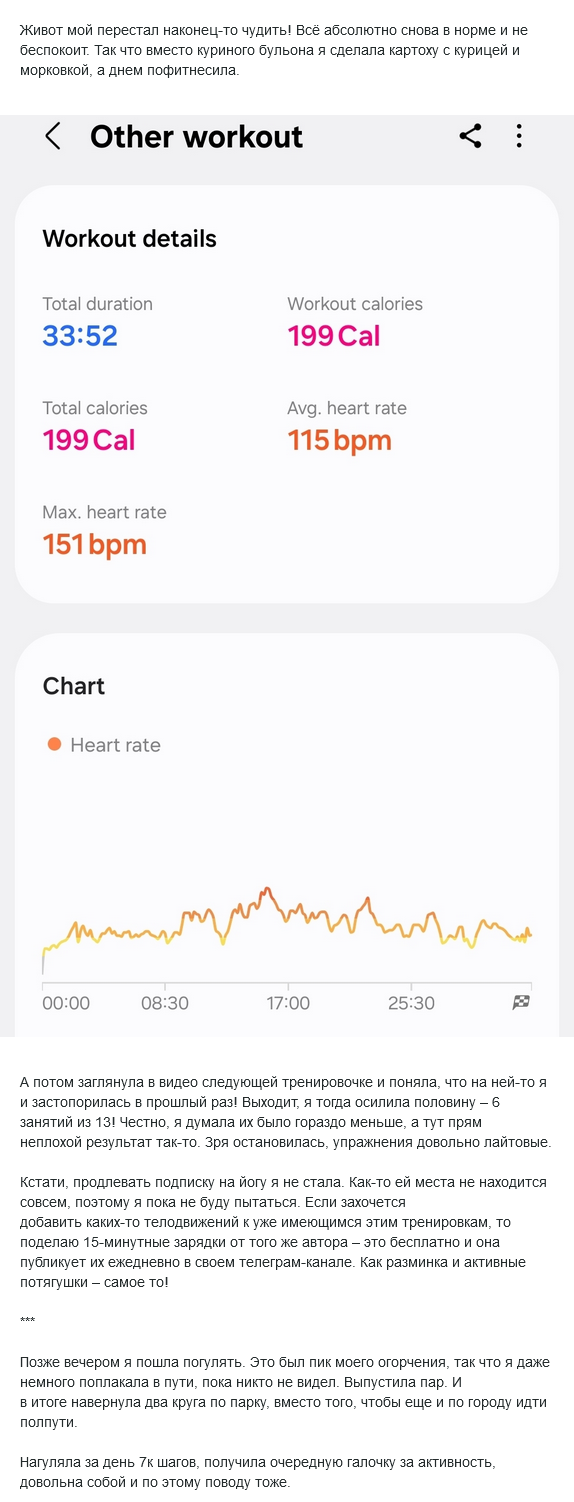Click the 08:30 chart time marker

(x=165, y=1003)
